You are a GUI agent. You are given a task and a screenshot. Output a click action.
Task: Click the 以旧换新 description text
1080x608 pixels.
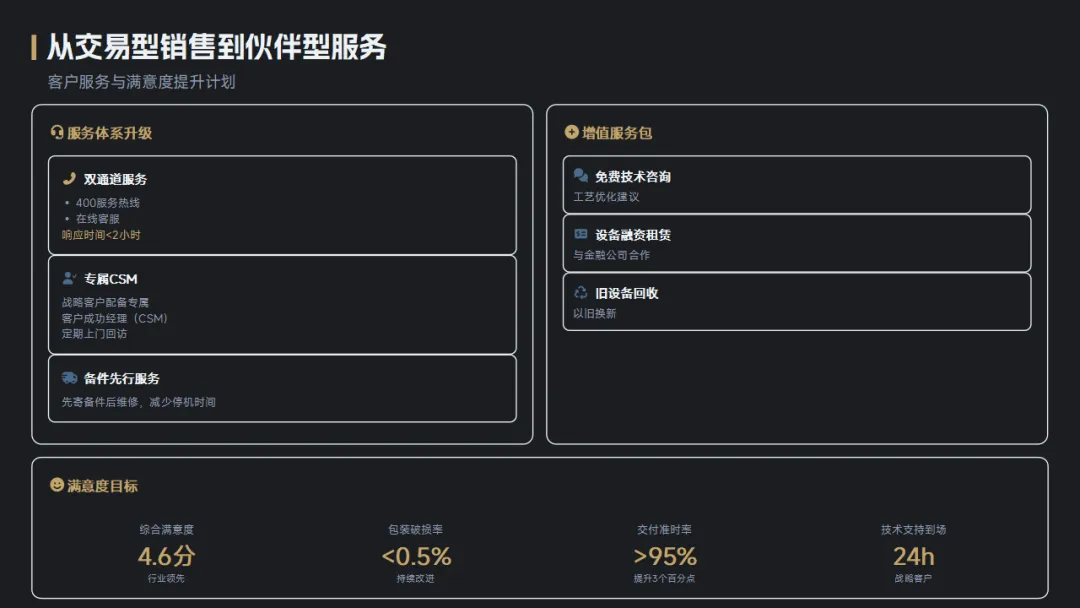[595, 313]
